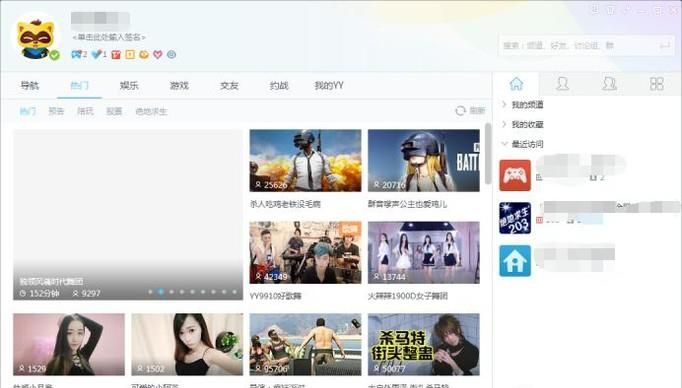Image resolution: width=682 pixels, height=388 pixels.
Task: Open dance group stream with 13744 viewers
Action: click(424, 252)
